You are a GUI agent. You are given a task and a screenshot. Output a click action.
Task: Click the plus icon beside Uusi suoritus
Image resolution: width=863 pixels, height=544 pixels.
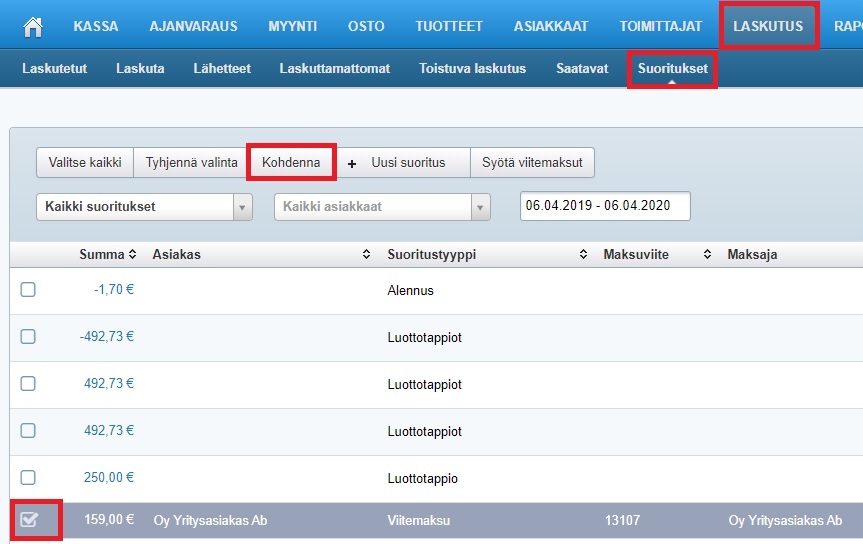click(352, 163)
